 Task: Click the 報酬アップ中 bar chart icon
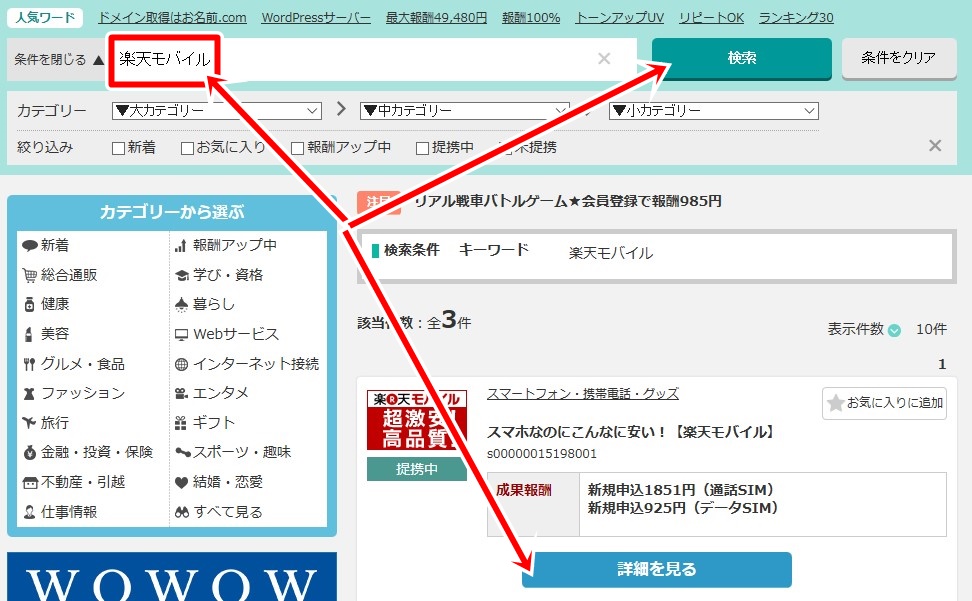pyautogui.click(x=180, y=245)
